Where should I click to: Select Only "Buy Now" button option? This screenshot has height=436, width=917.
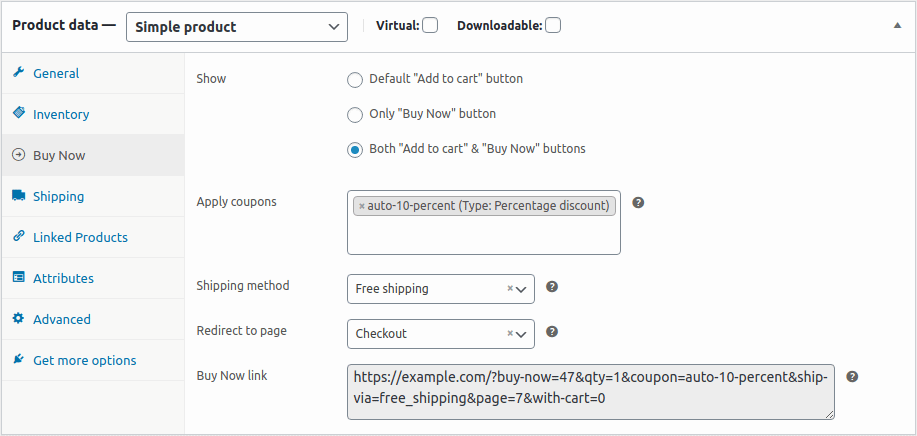point(354,115)
